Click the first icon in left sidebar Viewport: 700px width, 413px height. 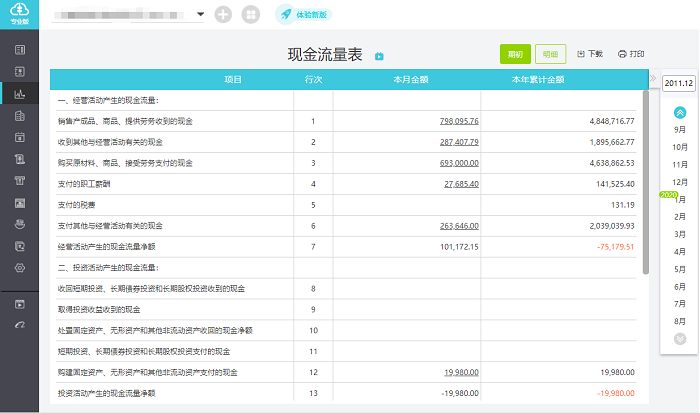point(19,49)
